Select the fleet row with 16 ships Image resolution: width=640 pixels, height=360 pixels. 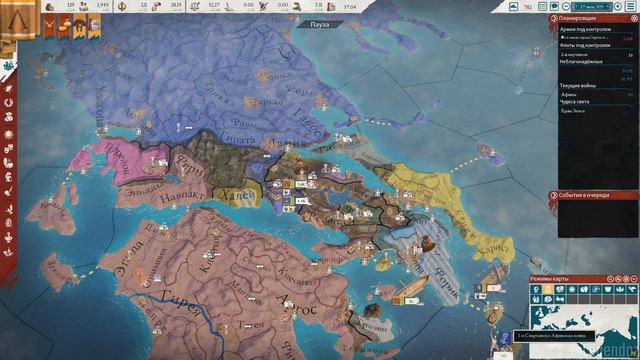(597, 54)
